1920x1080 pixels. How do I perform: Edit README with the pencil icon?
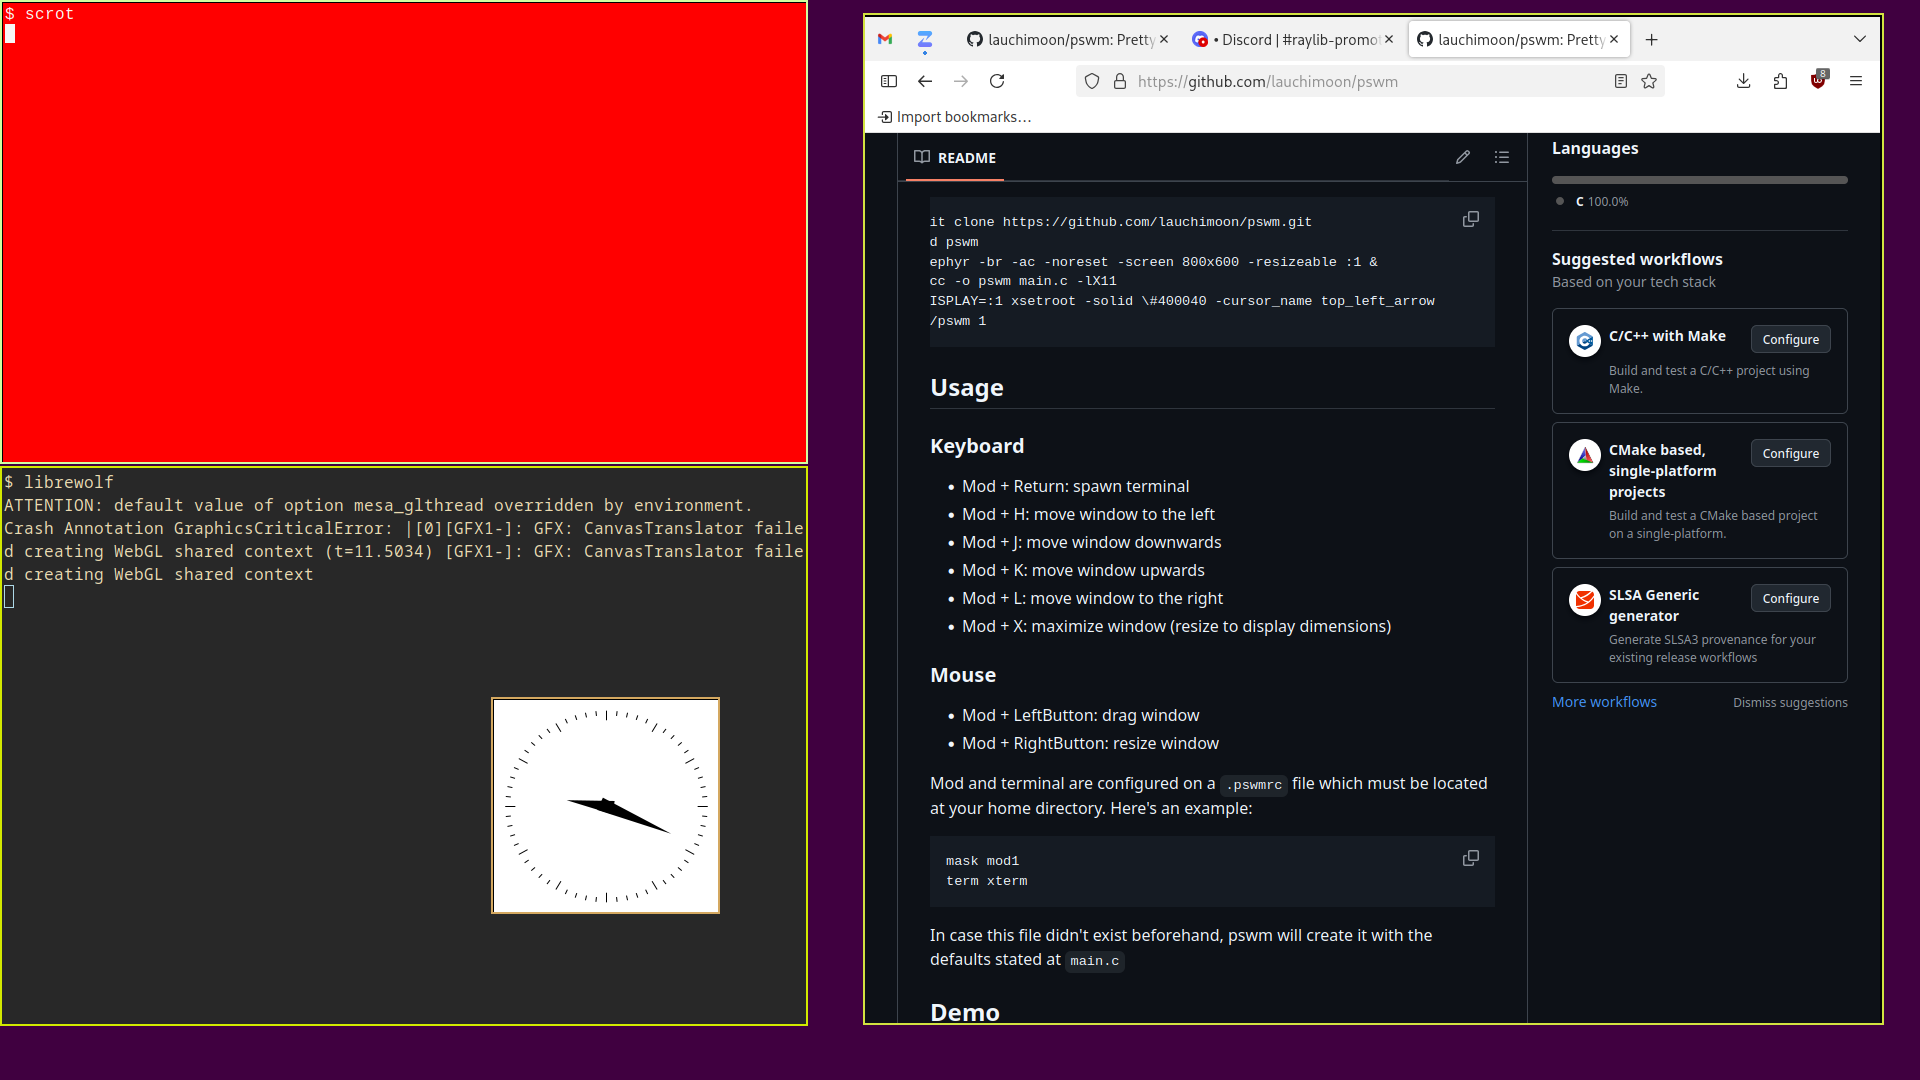coord(1463,157)
